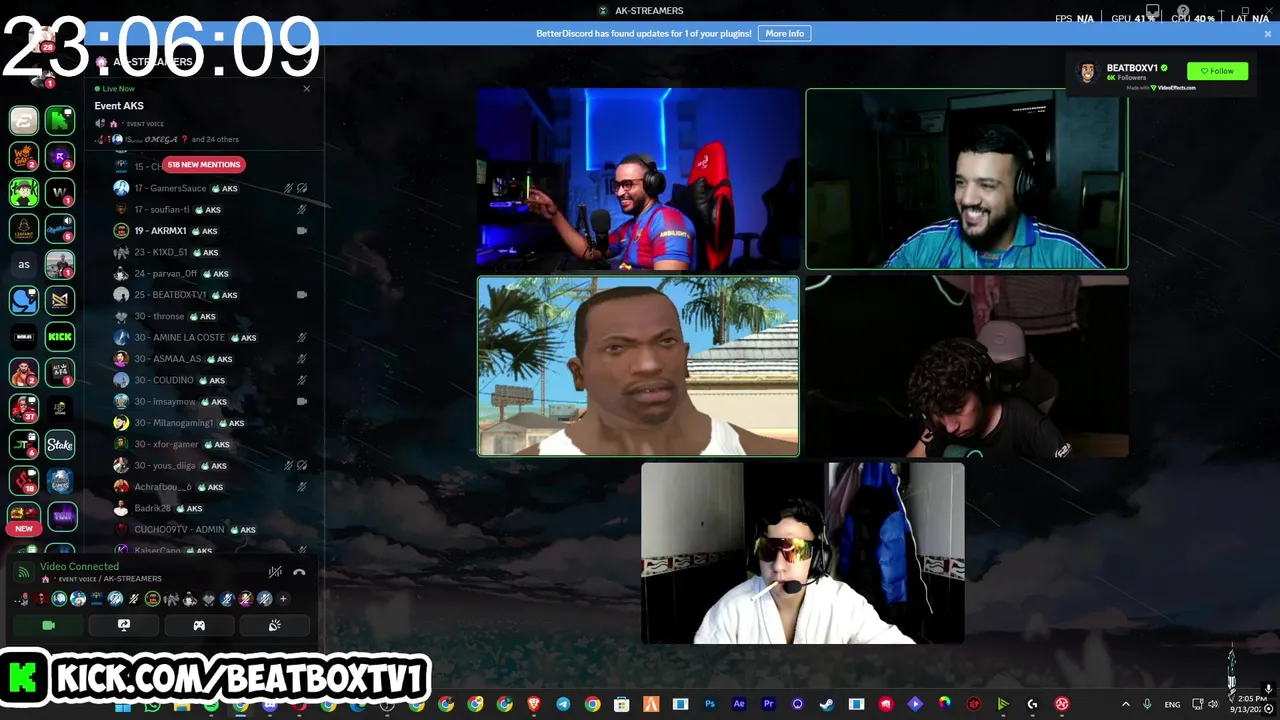Click the muted mic icon on soufian-ti's row

point(302,209)
